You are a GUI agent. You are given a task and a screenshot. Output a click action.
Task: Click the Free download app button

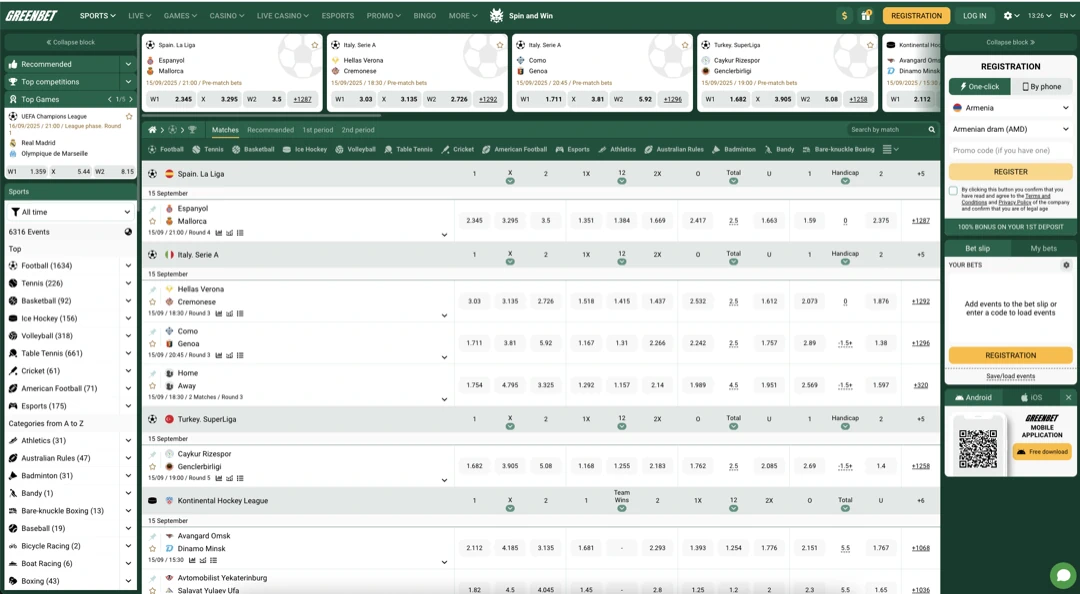tap(1042, 452)
